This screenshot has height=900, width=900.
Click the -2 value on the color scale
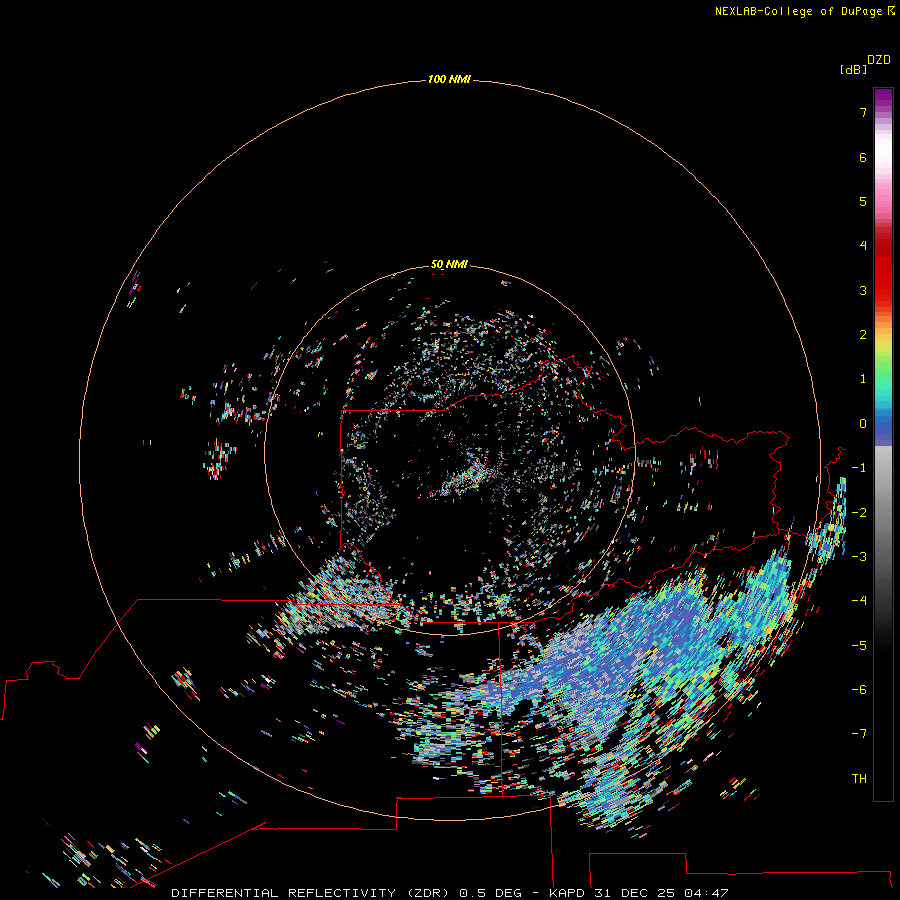859,513
